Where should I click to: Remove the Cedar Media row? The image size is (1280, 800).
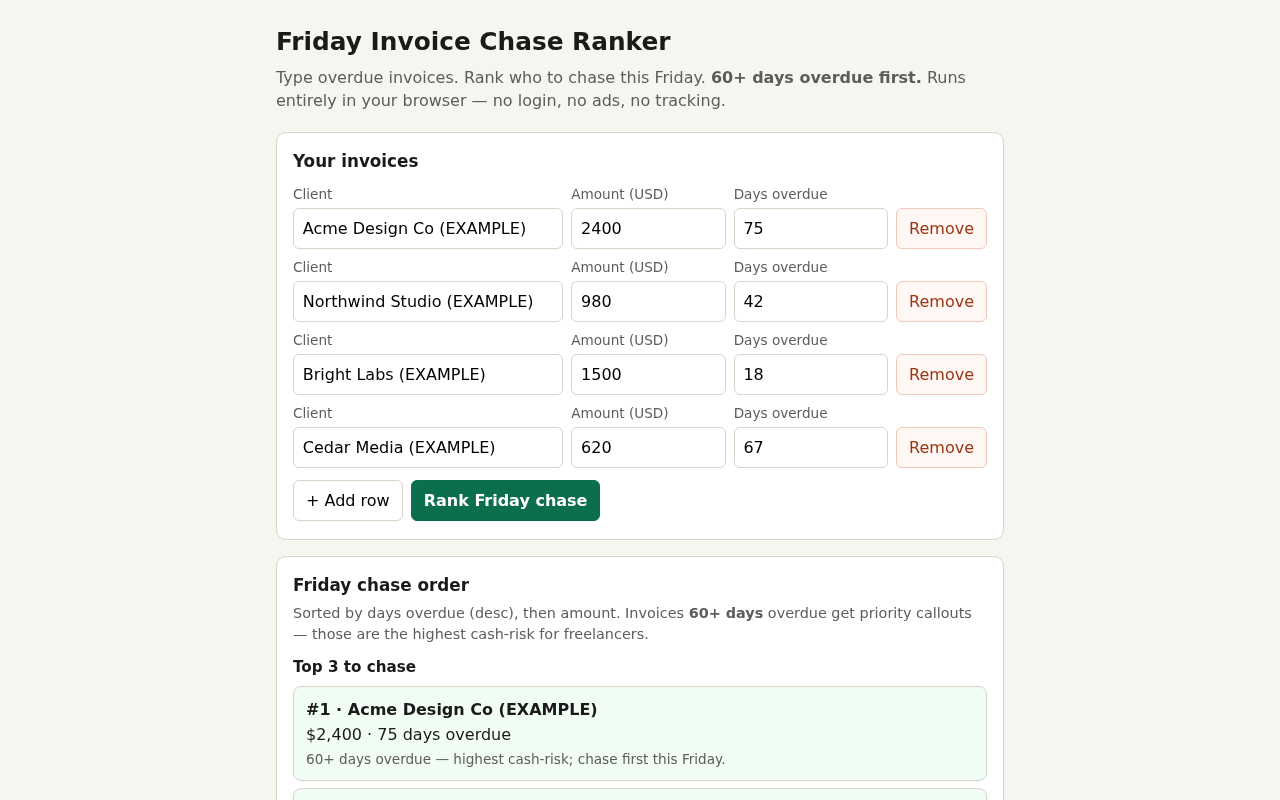click(941, 447)
